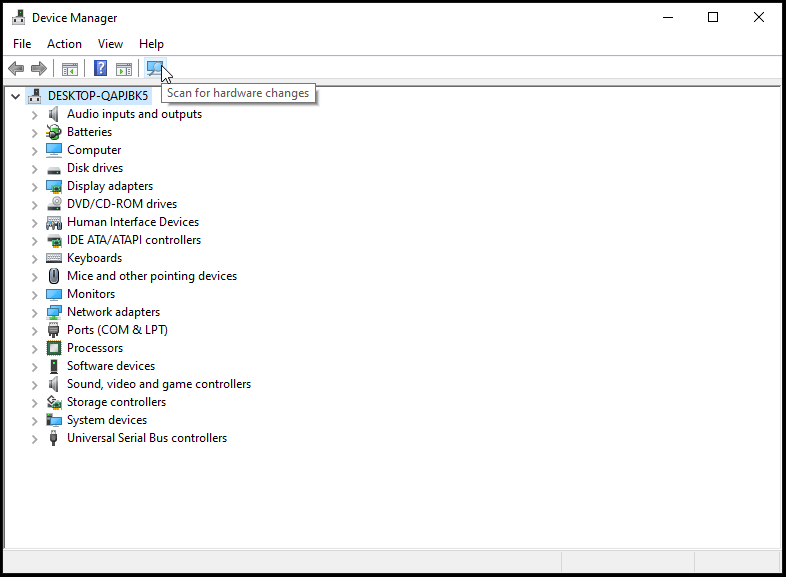Screen dimensions: 786x577
Task: Expand the System devices node
Action: coord(34,421)
